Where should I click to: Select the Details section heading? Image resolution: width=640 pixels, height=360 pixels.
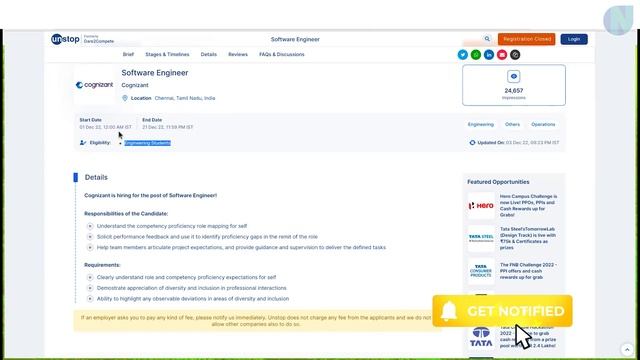pos(96,178)
